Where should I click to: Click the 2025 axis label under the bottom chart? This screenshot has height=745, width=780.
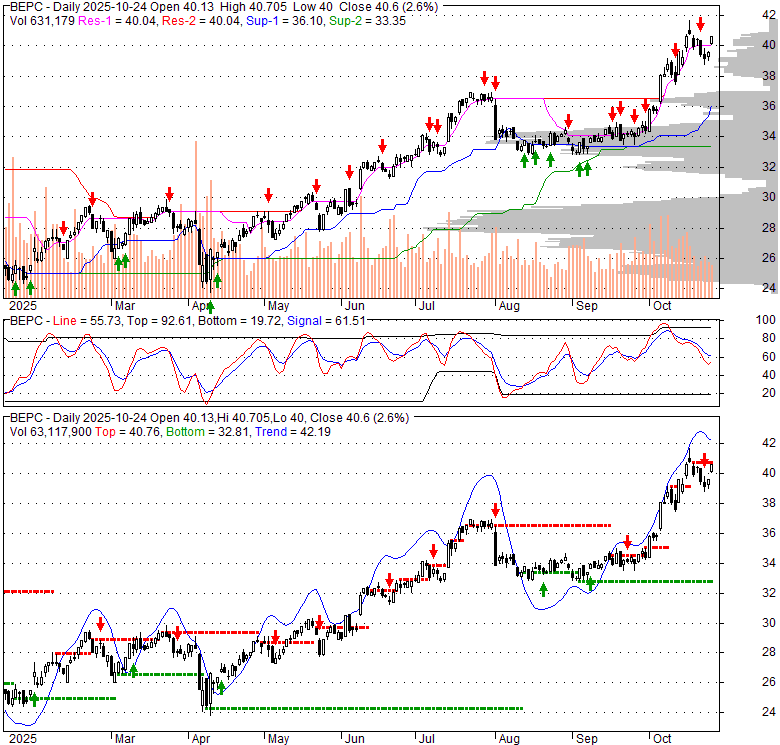(x=23, y=739)
